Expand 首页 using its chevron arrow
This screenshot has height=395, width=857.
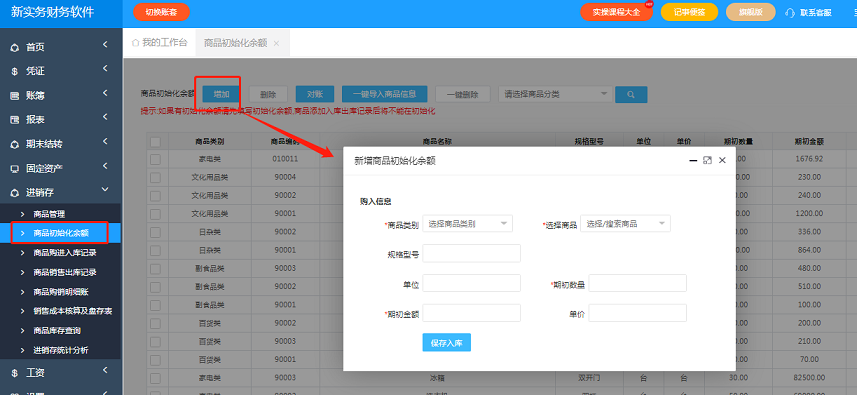[x=105, y=45]
